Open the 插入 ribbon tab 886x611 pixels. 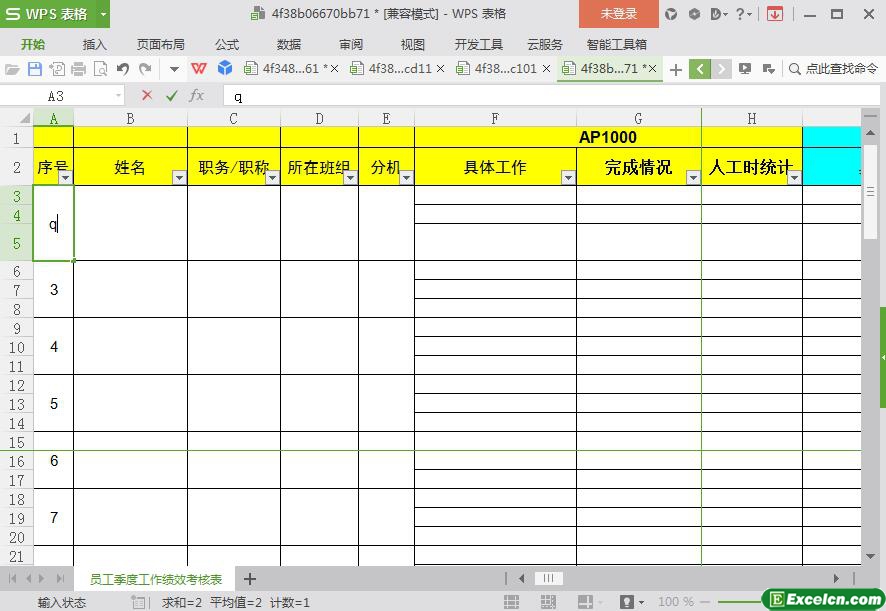click(94, 44)
